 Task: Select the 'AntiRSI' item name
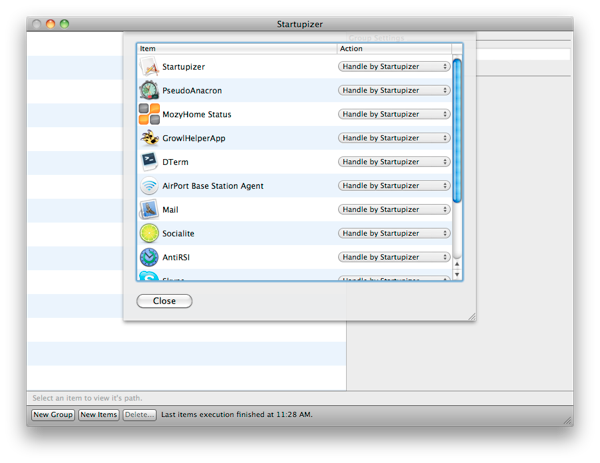tap(176, 257)
